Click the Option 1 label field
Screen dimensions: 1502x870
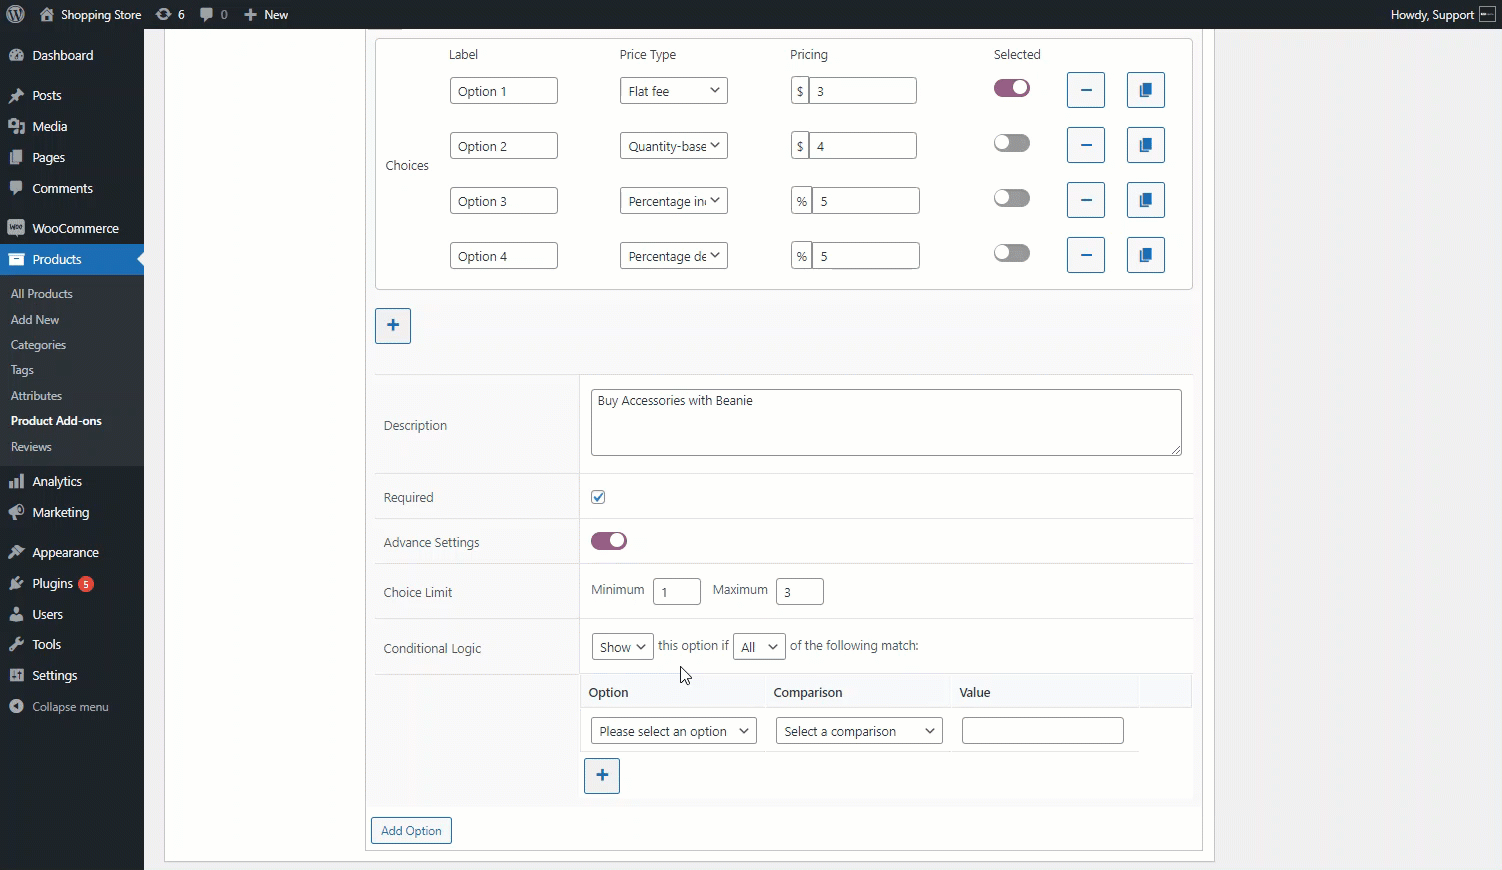(504, 90)
